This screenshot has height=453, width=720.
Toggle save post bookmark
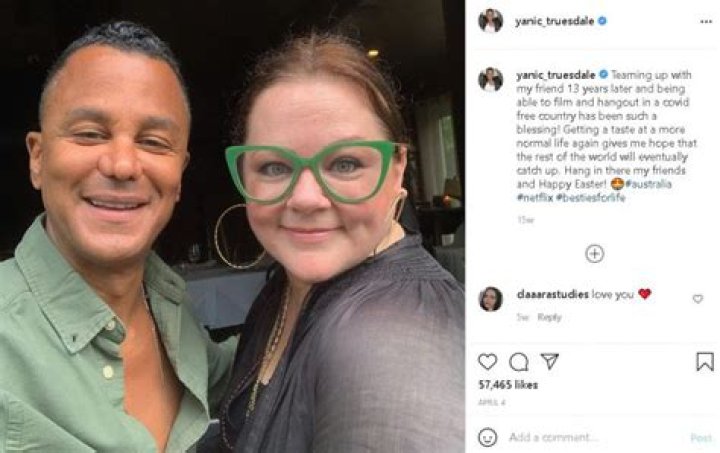(x=704, y=362)
